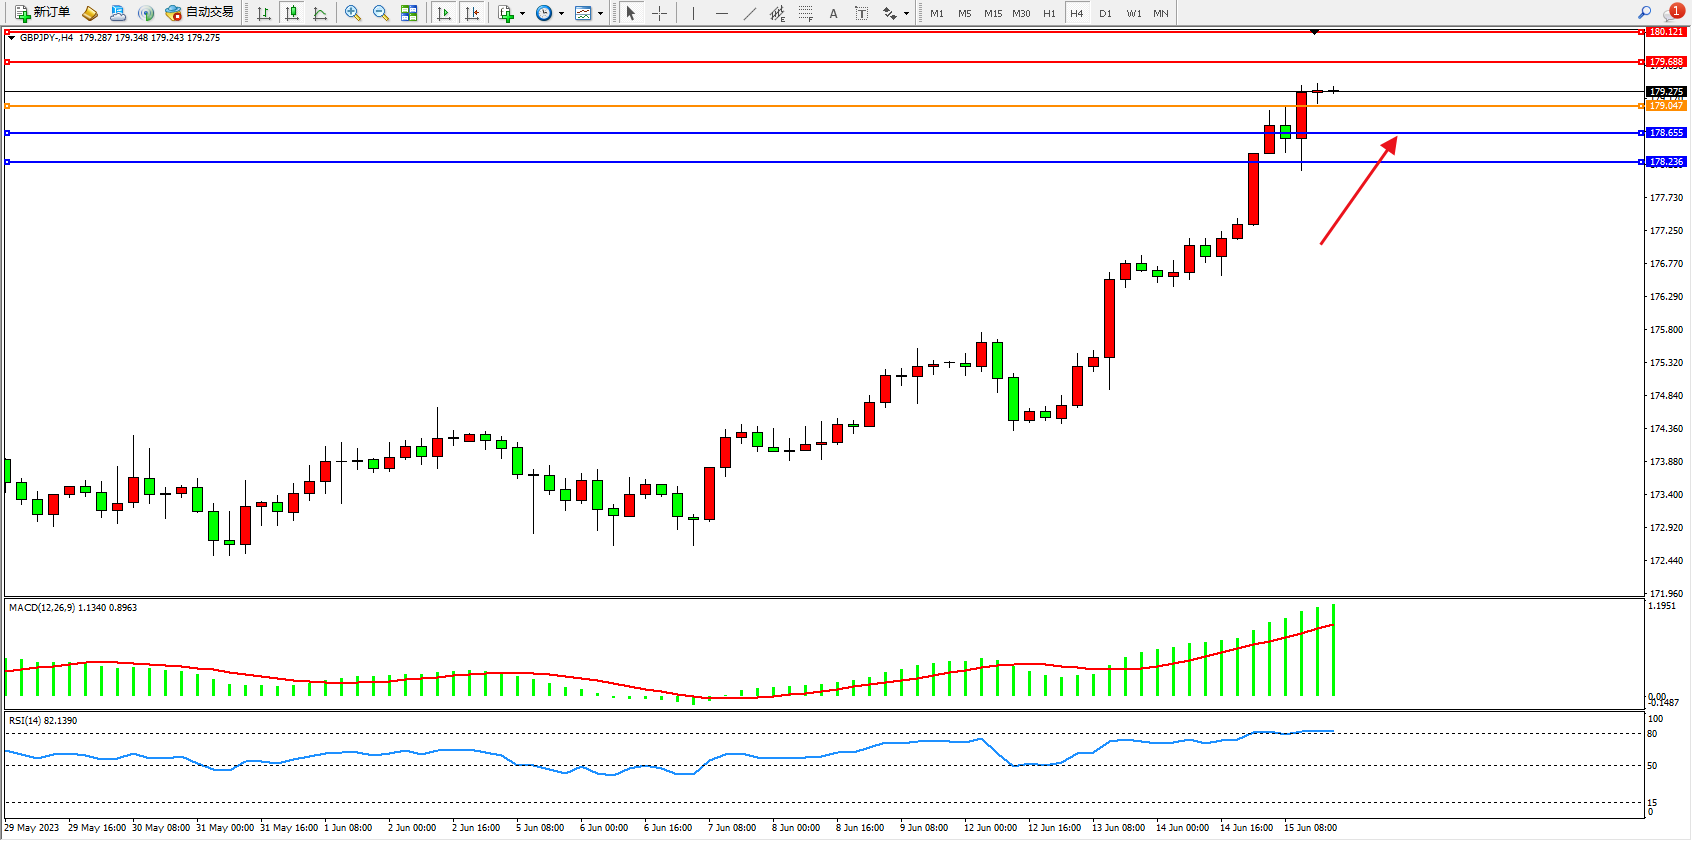Switch chart to line chart style

320,13
